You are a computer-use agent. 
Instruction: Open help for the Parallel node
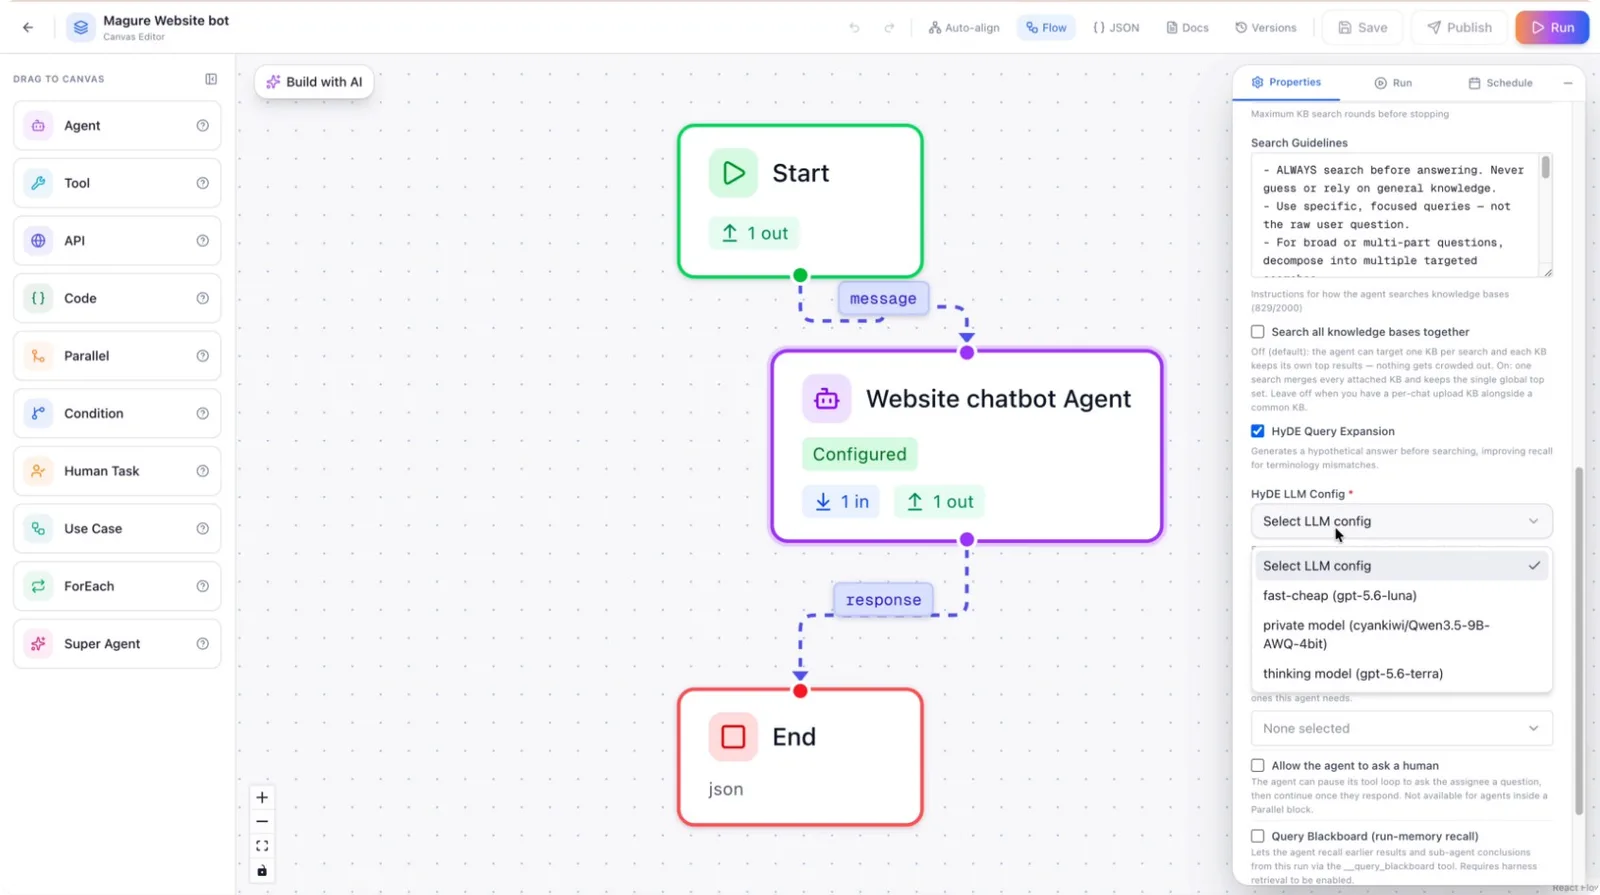[x=202, y=356]
